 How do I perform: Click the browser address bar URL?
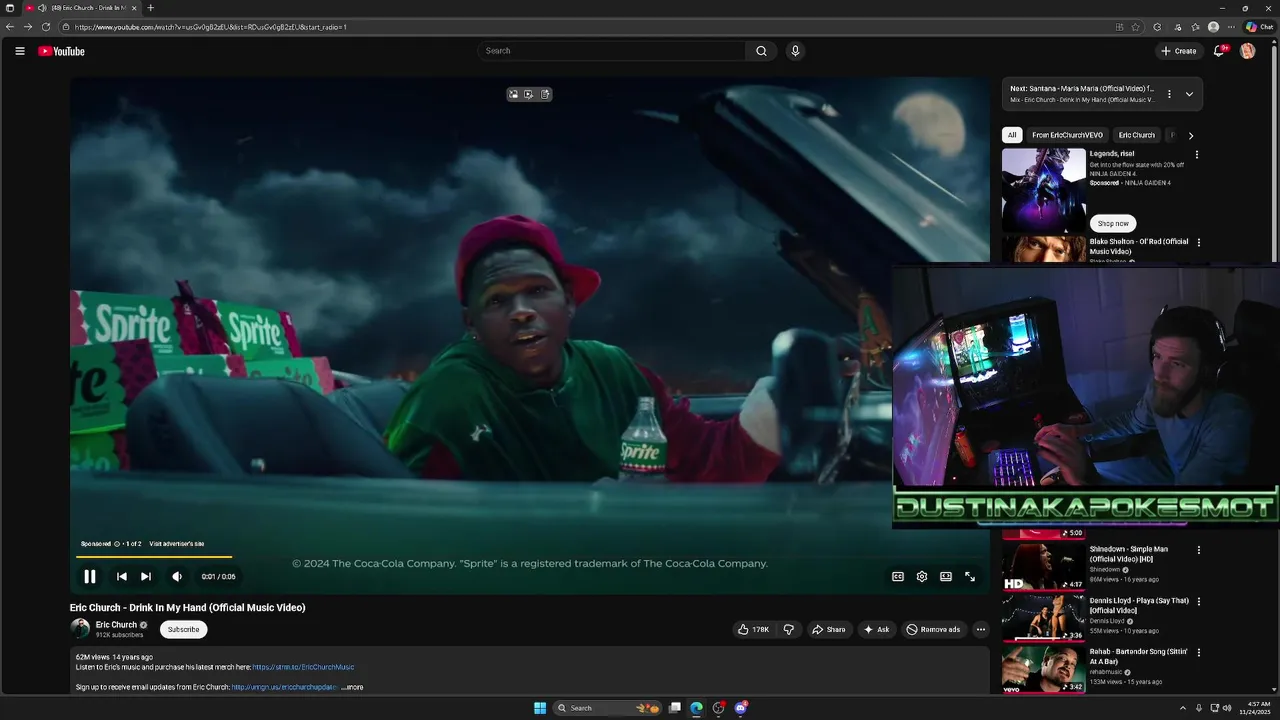pyautogui.click(x=210, y=27)
